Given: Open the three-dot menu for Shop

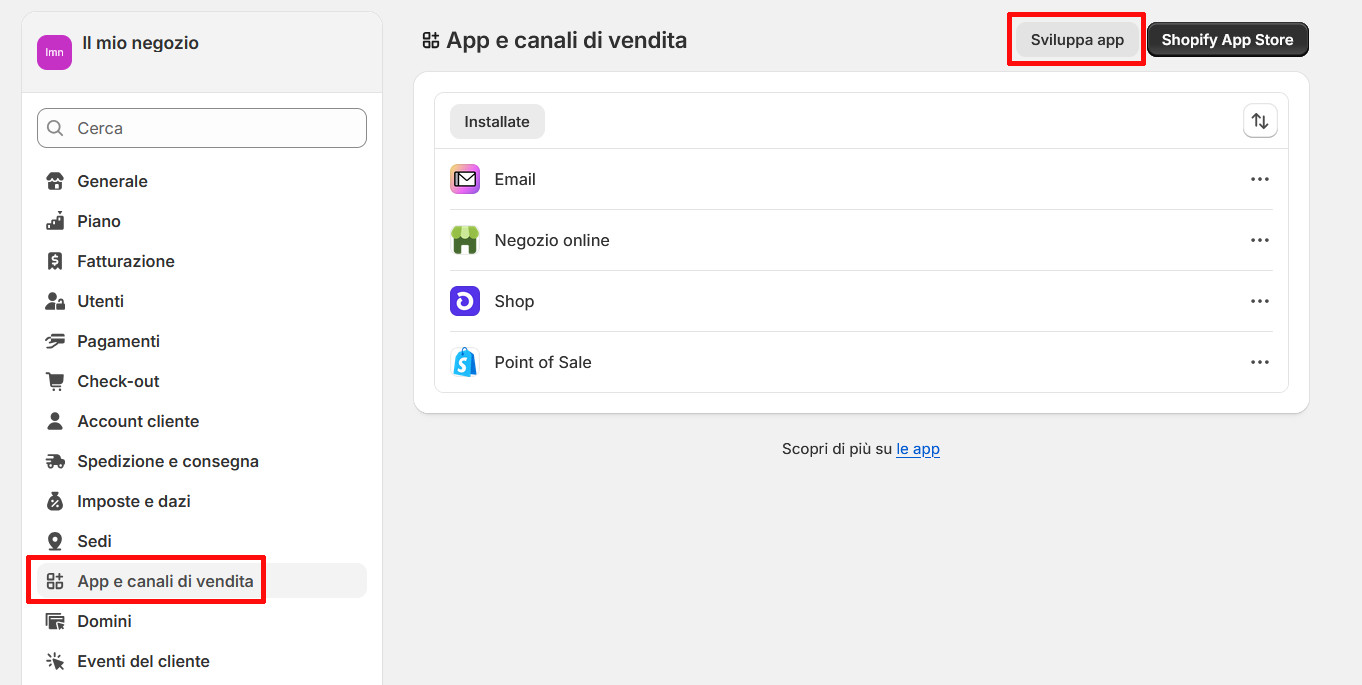Looking at the screenshot, I should point(1260,301).
